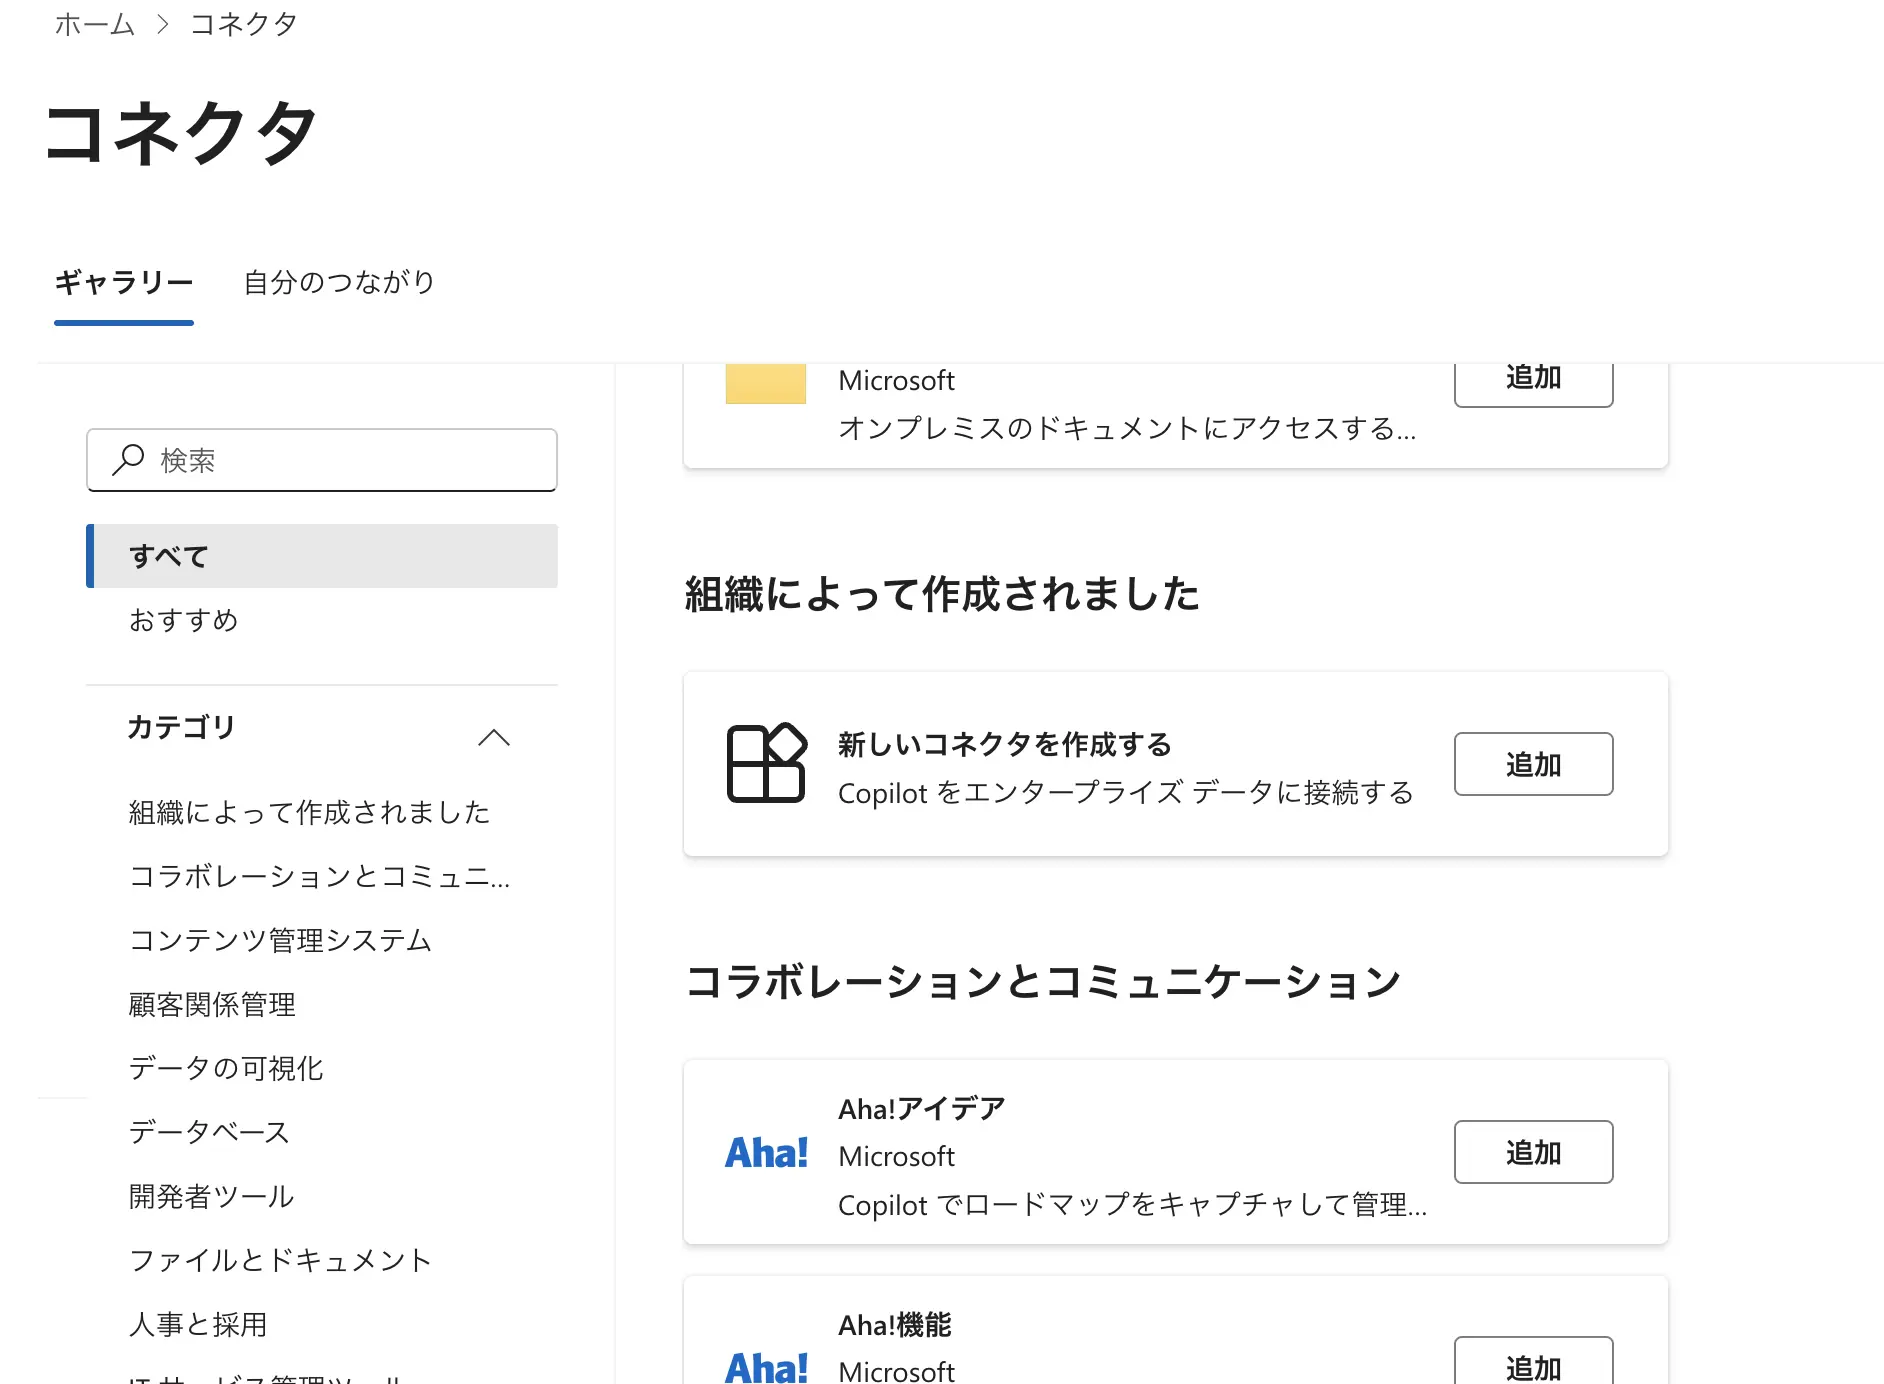Click the Copilot をエンタープライズ データに接続する description
This screenshot has width=1884, height=1384.
click(1126, 792)
